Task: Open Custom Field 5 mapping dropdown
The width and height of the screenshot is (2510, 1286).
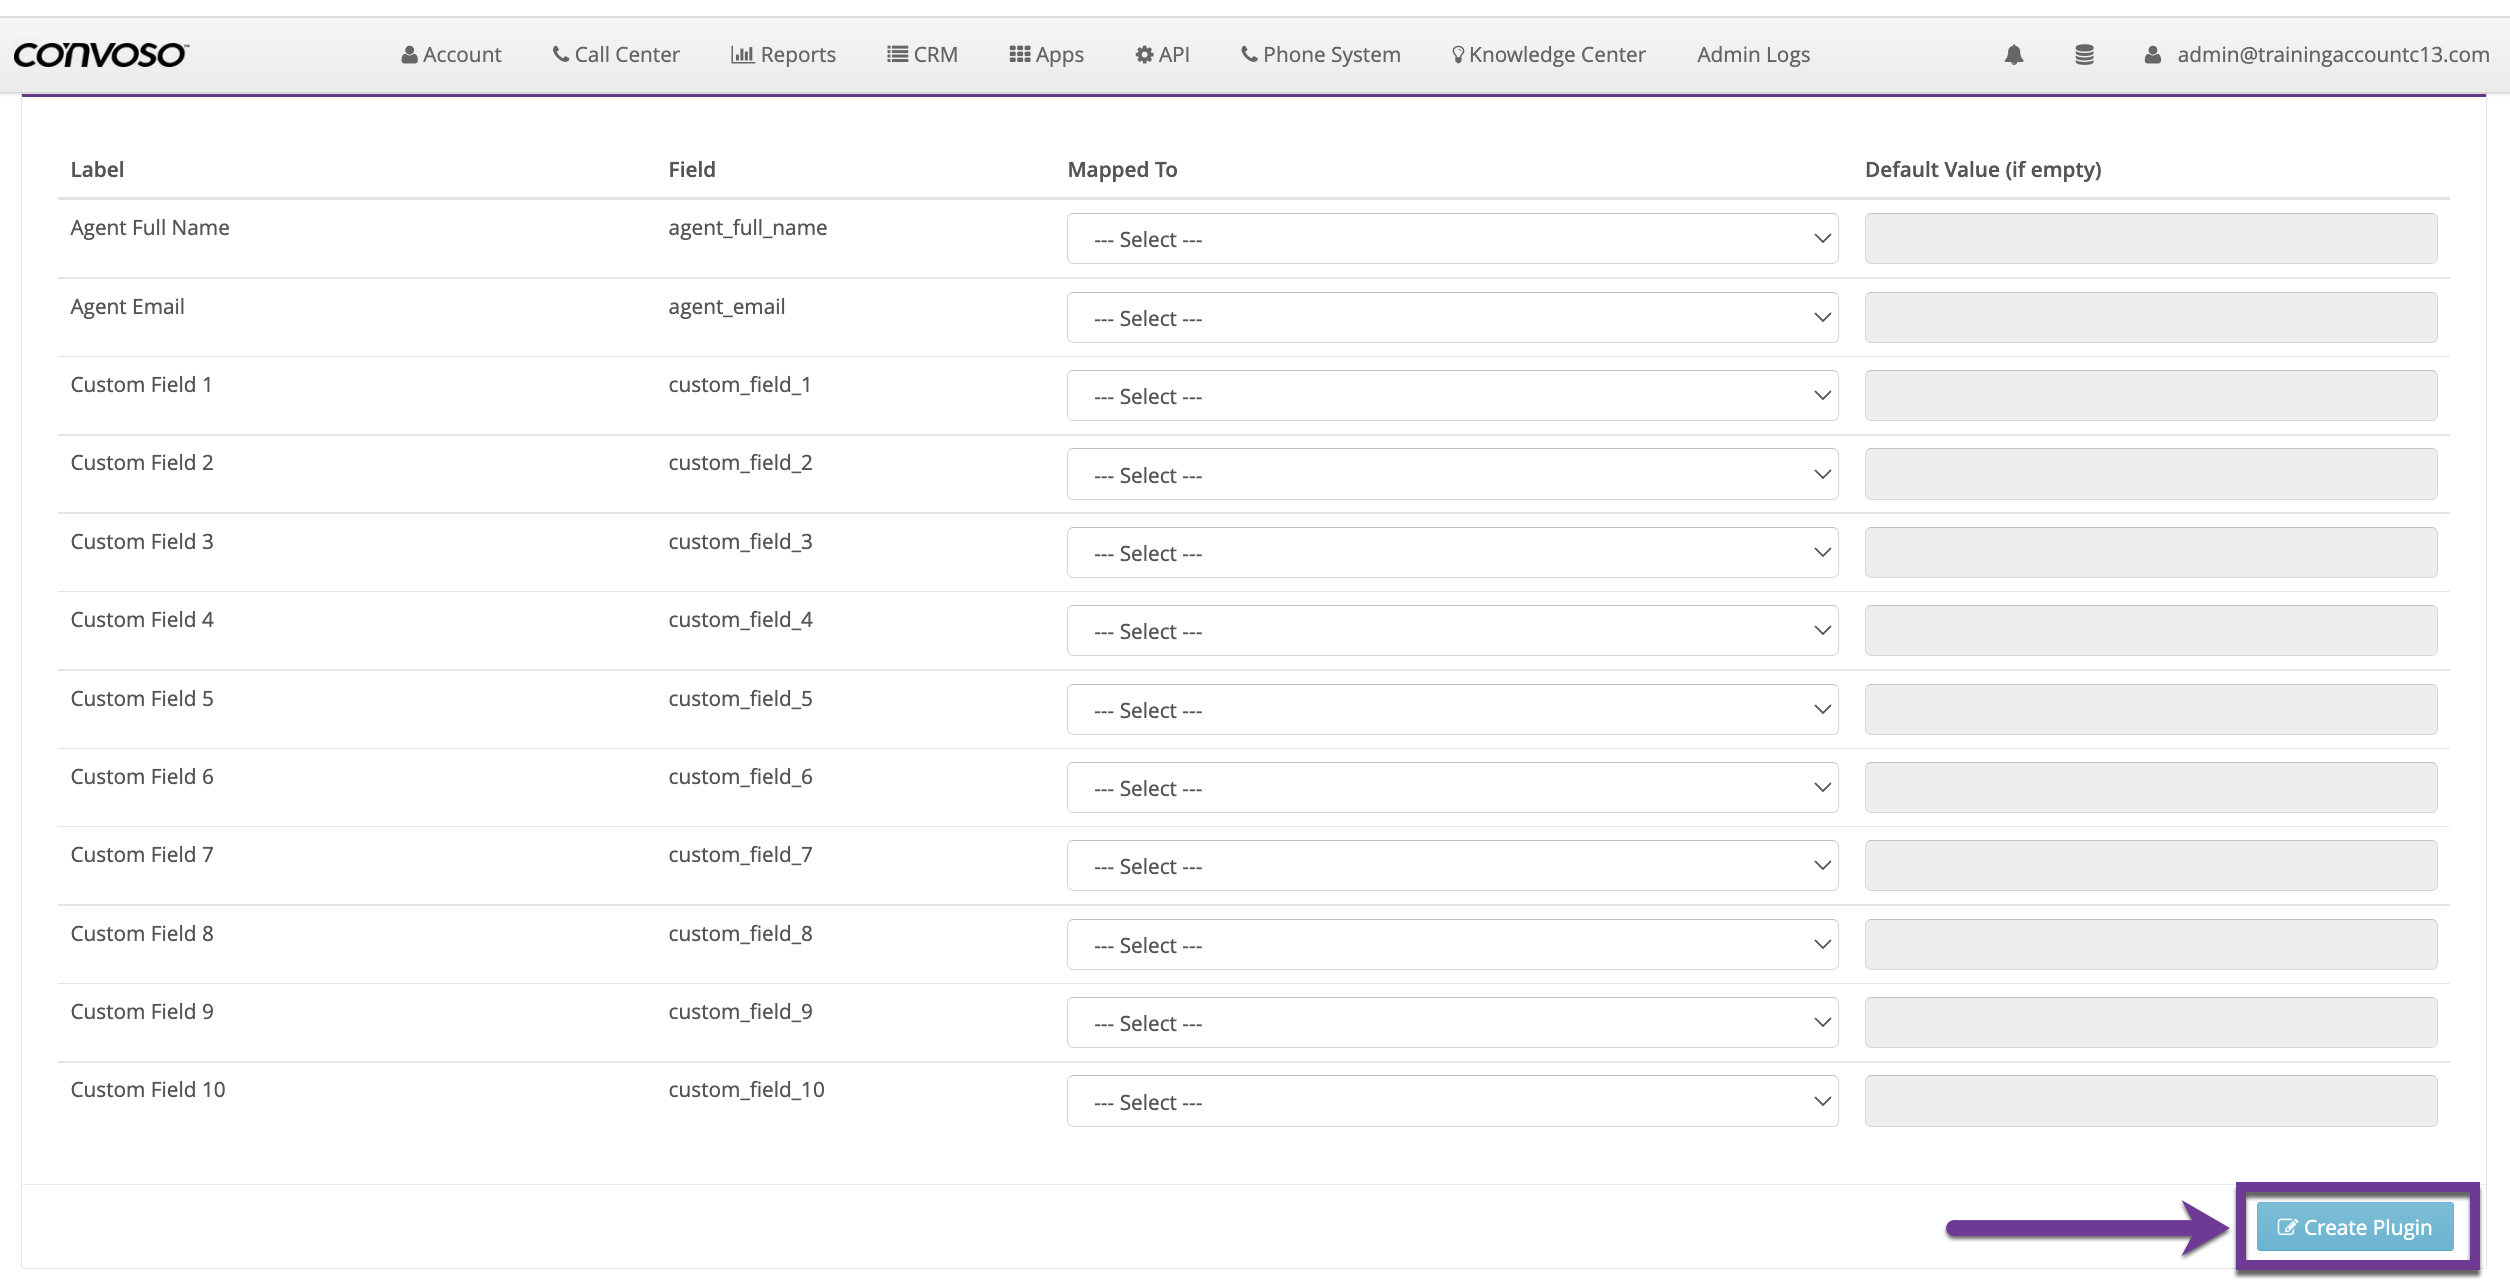Action: point(1451,710)
